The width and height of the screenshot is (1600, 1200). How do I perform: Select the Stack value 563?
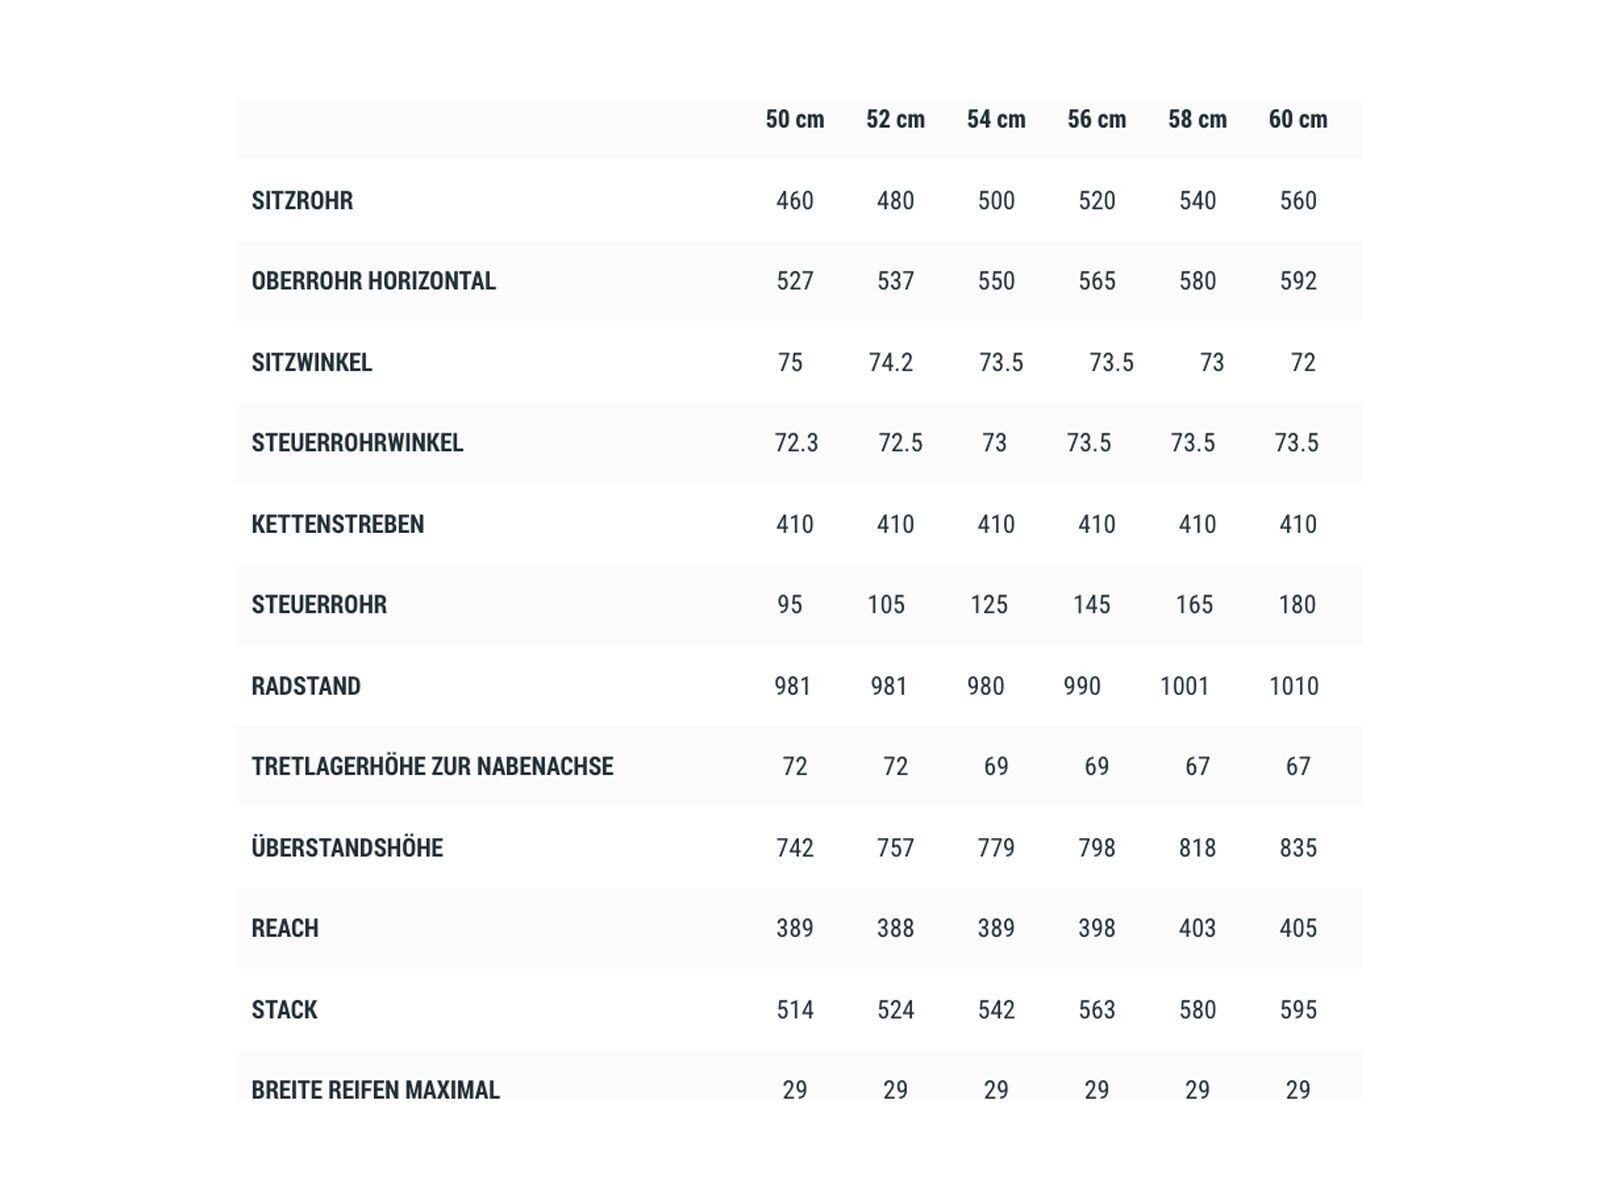[x=1097, y=1010]
